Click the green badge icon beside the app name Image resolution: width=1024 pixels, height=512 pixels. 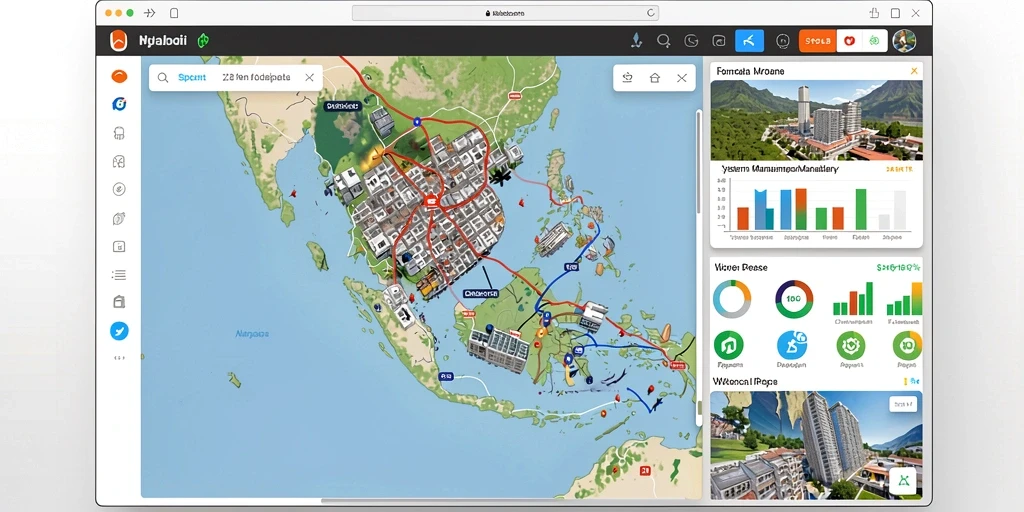(204, 40)
